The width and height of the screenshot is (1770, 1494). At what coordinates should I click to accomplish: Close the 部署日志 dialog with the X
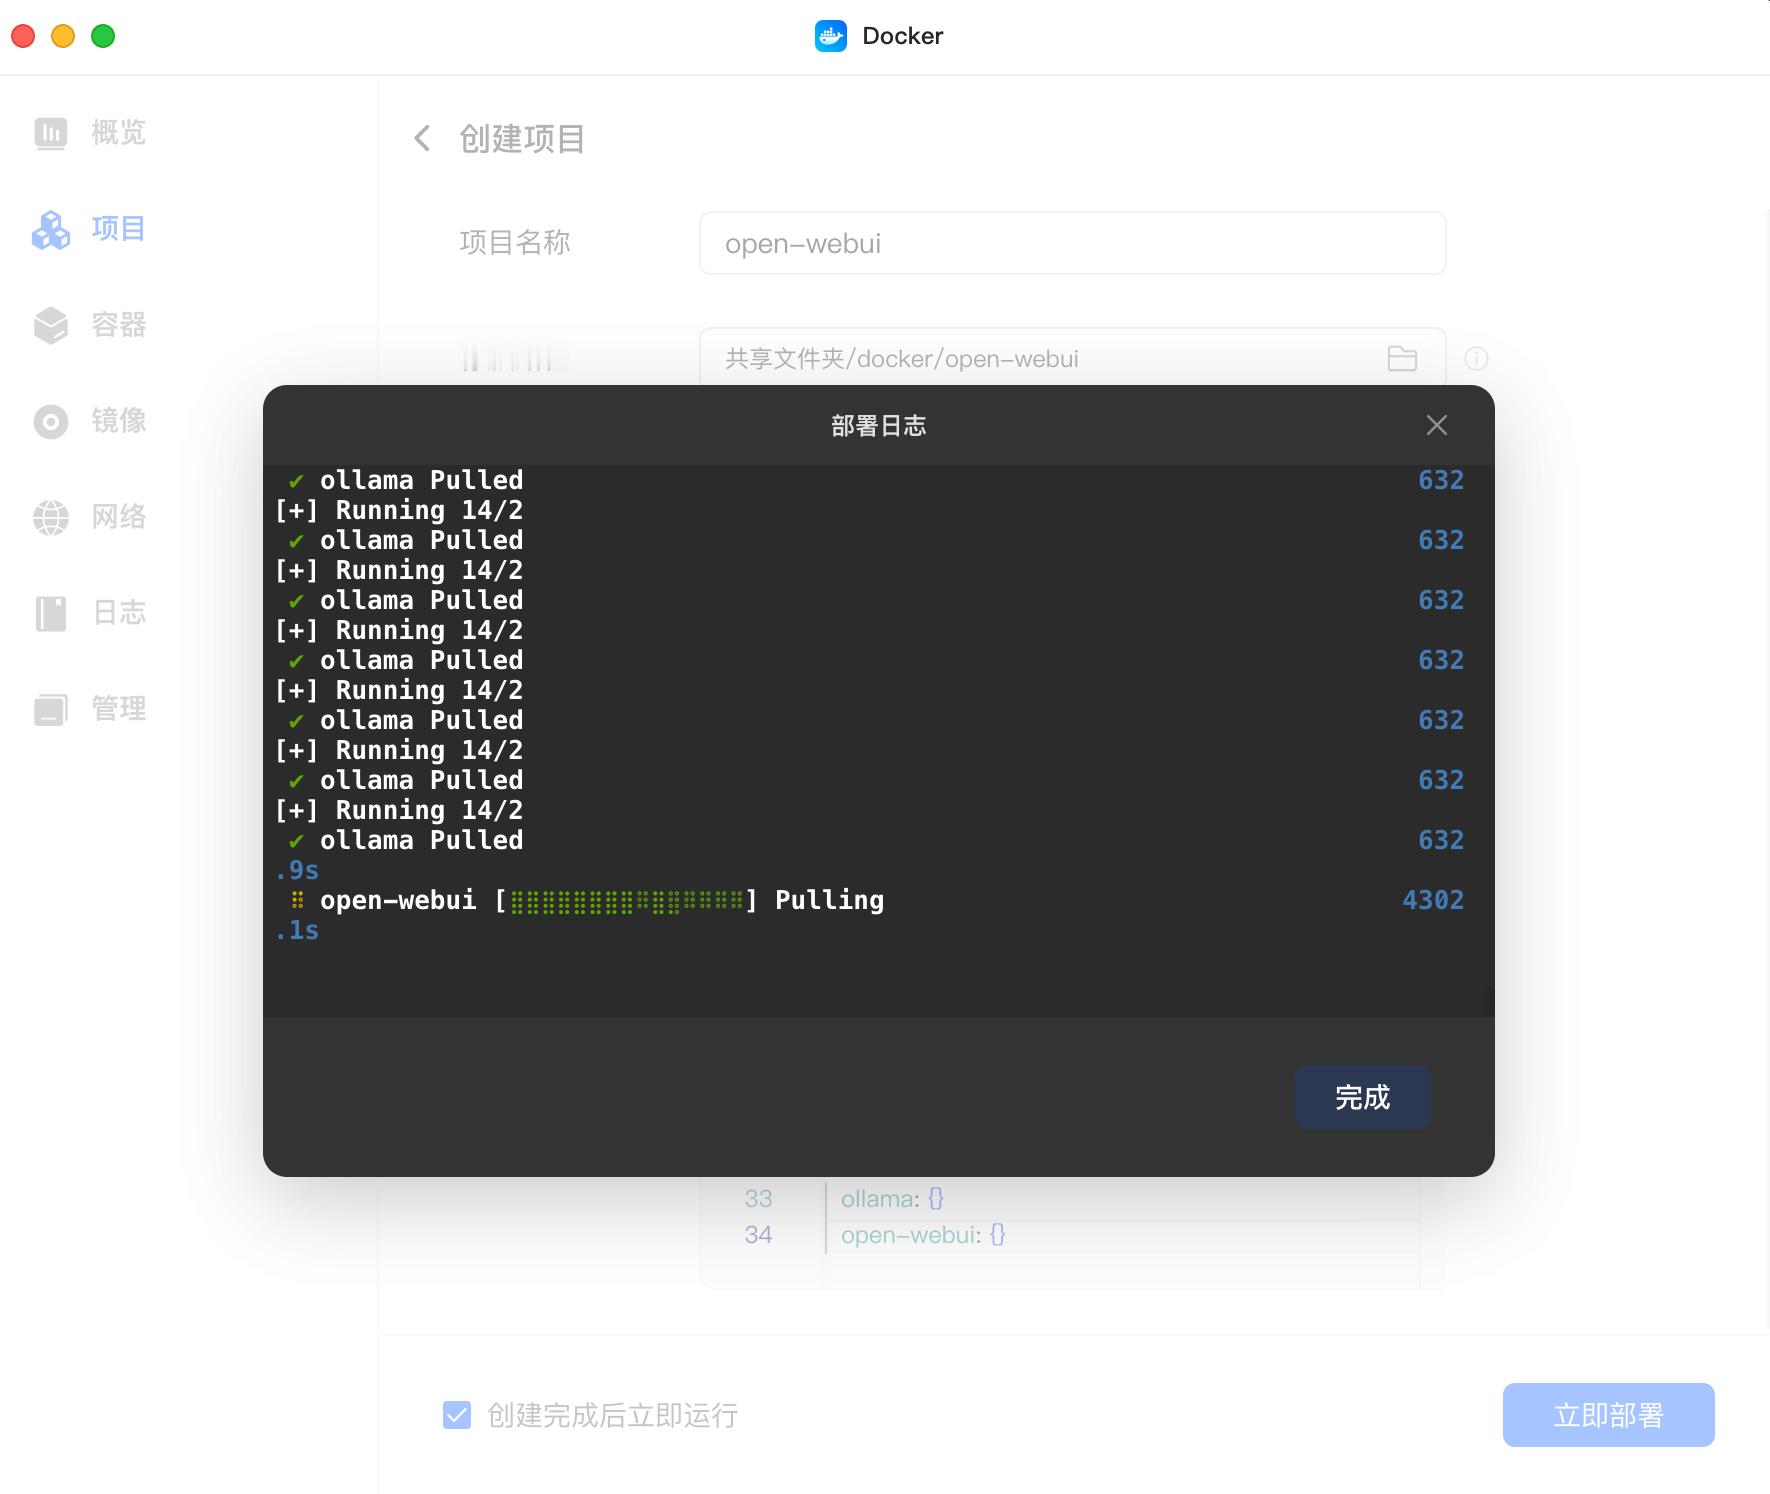coord(1437,425)
